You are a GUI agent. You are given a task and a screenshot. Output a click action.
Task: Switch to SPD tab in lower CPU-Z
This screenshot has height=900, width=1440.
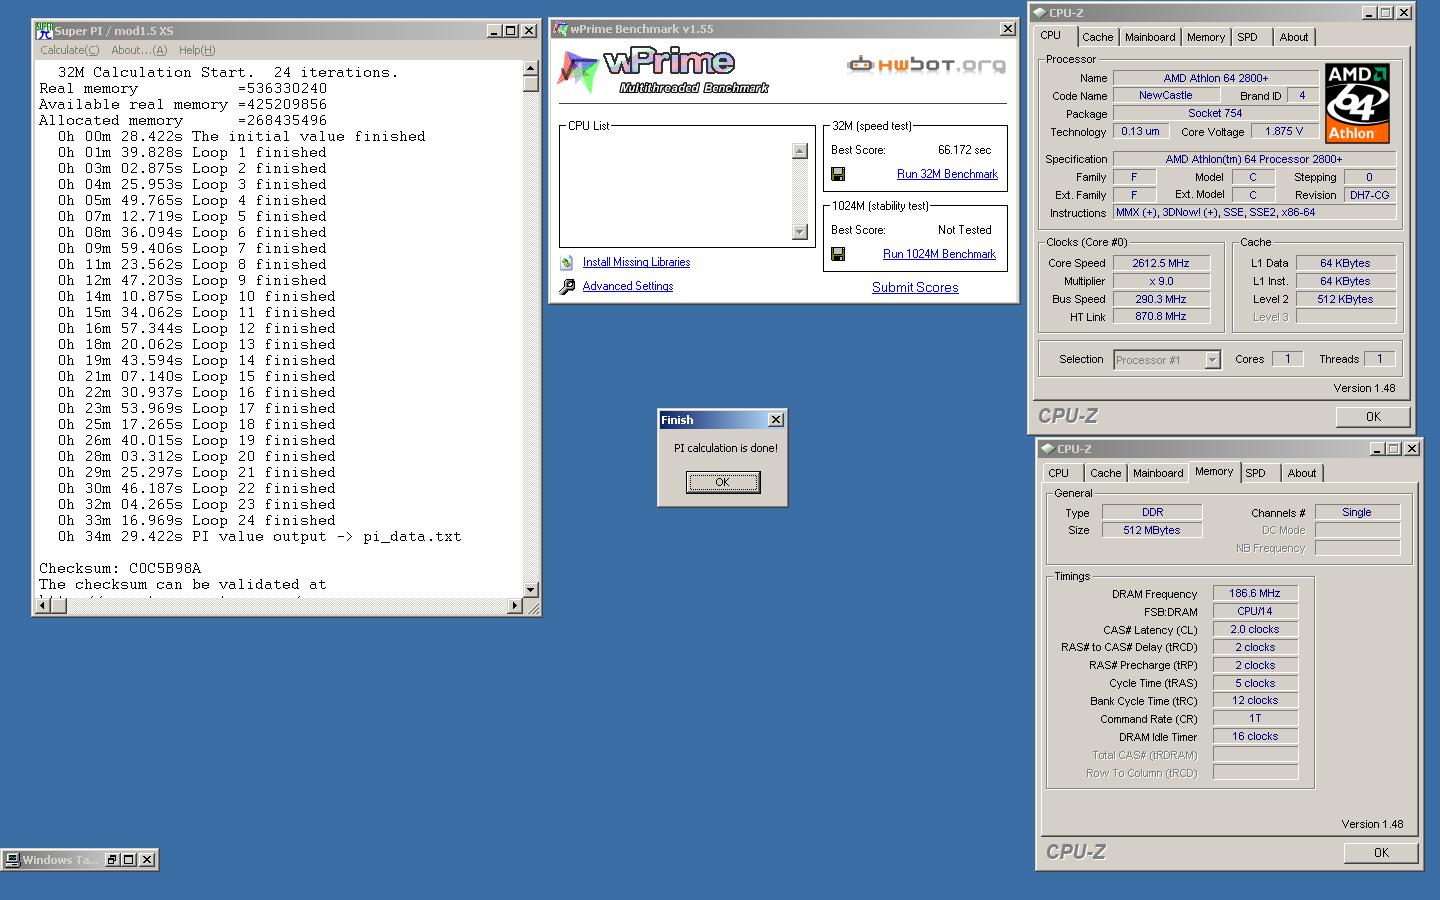coord(1255,473)
